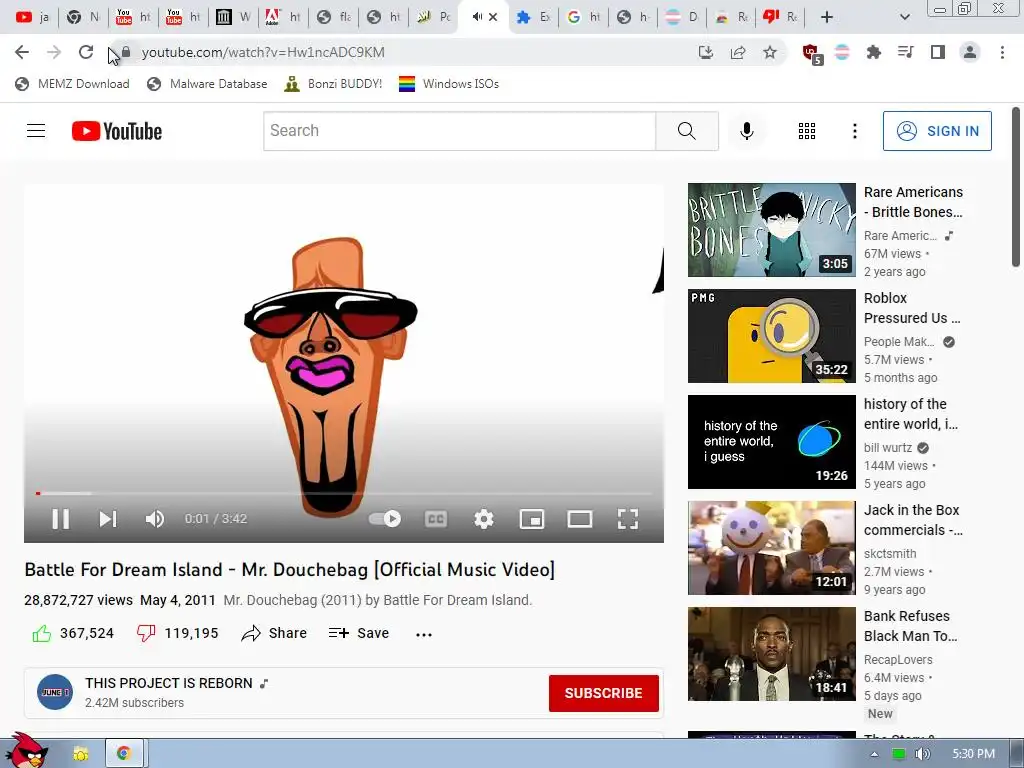Open Windows ISOs bookmark
The image size is (1024, 768).
click(x=449, y=84)
